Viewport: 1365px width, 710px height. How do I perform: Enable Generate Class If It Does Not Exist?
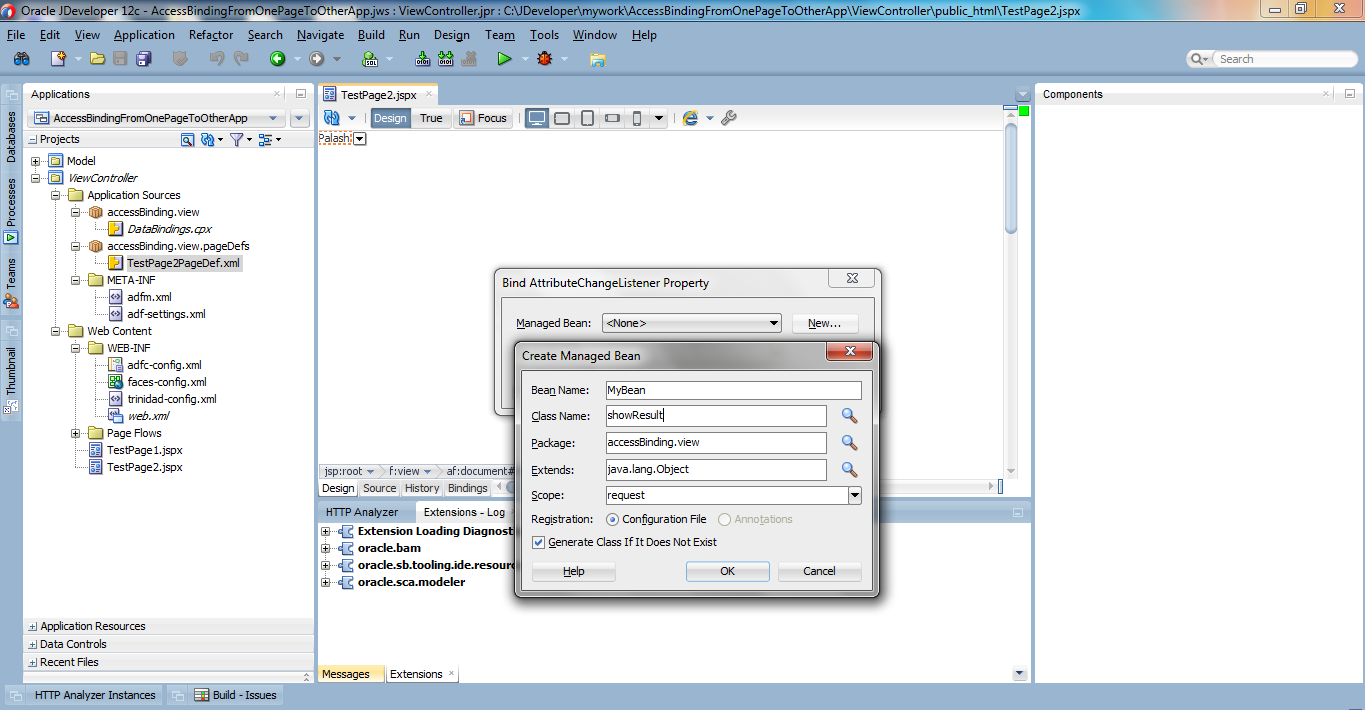tap(538, 542)
